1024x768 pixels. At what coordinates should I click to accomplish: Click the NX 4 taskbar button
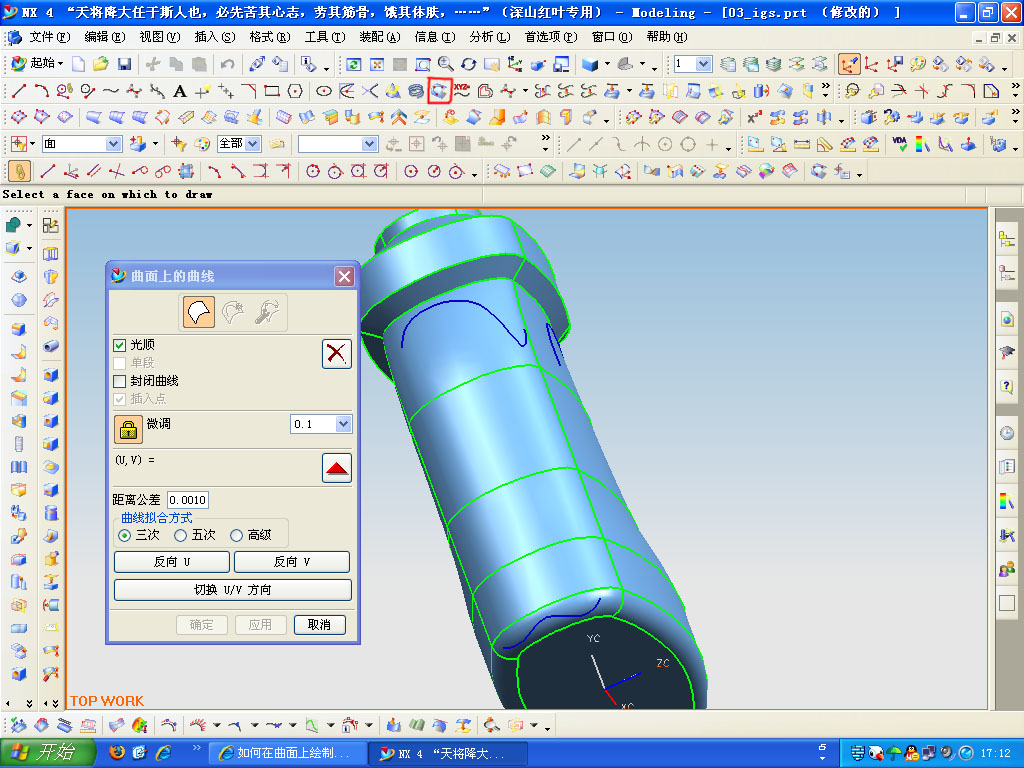tap(448, 753)
